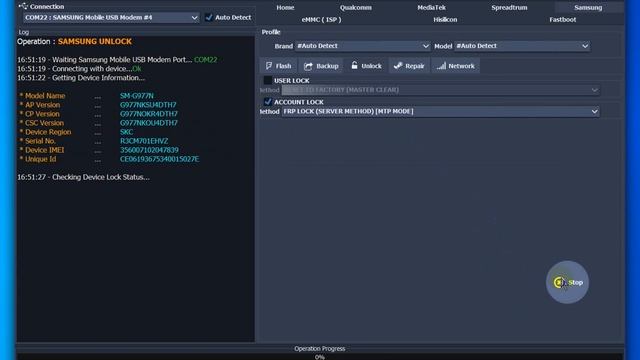Click serial number R3CM701EHVZ
The height and width of the screenshot is (360, 640).
[x=144, y=141]
